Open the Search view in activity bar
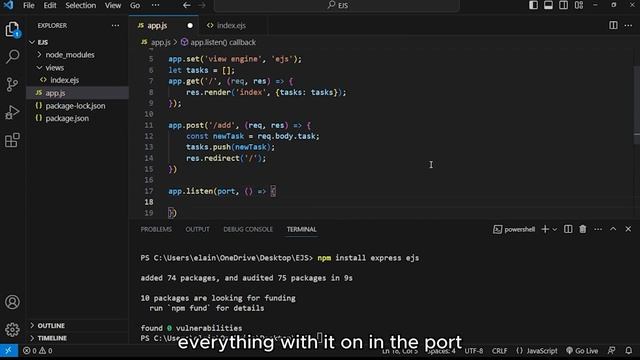Viewport: 640px width, 360px height. [12, 56]
